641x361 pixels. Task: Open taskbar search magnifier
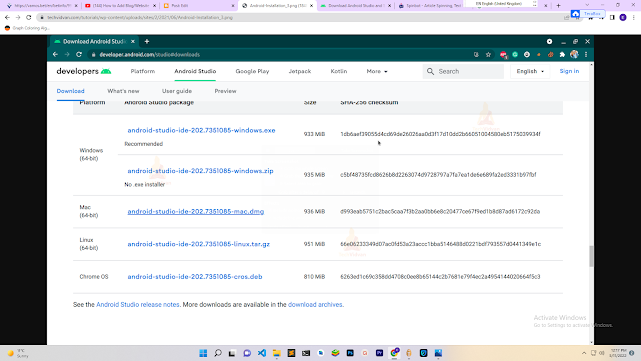[x=218, y=353]
